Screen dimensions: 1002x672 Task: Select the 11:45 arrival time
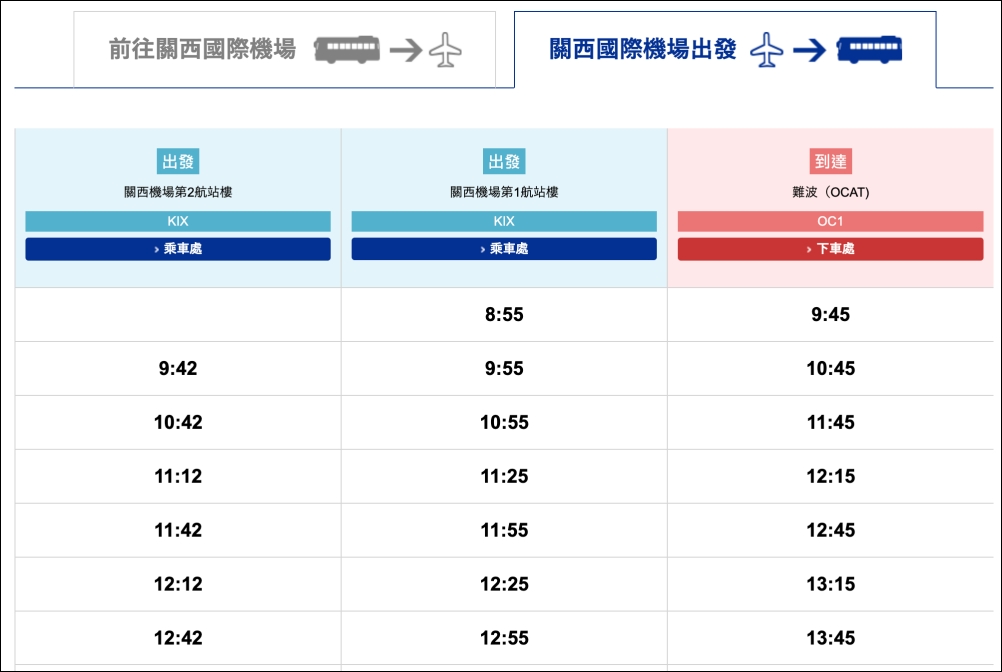(x=831, y=422)
